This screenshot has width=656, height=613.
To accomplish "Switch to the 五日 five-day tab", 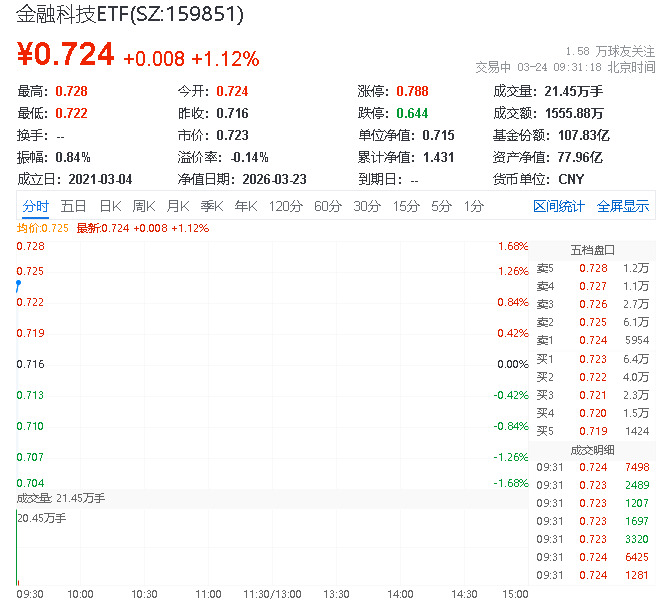I will [x=73, y=206].
